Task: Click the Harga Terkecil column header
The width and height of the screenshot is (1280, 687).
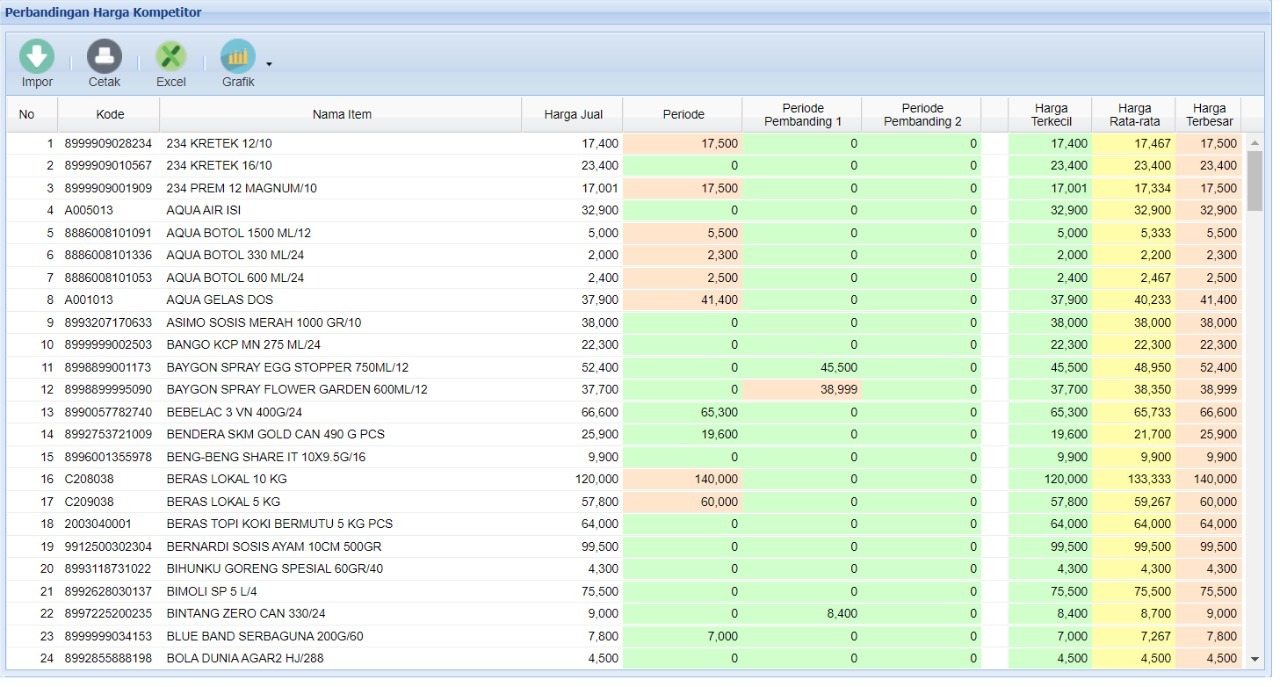Action: (x=1051, y=115)
